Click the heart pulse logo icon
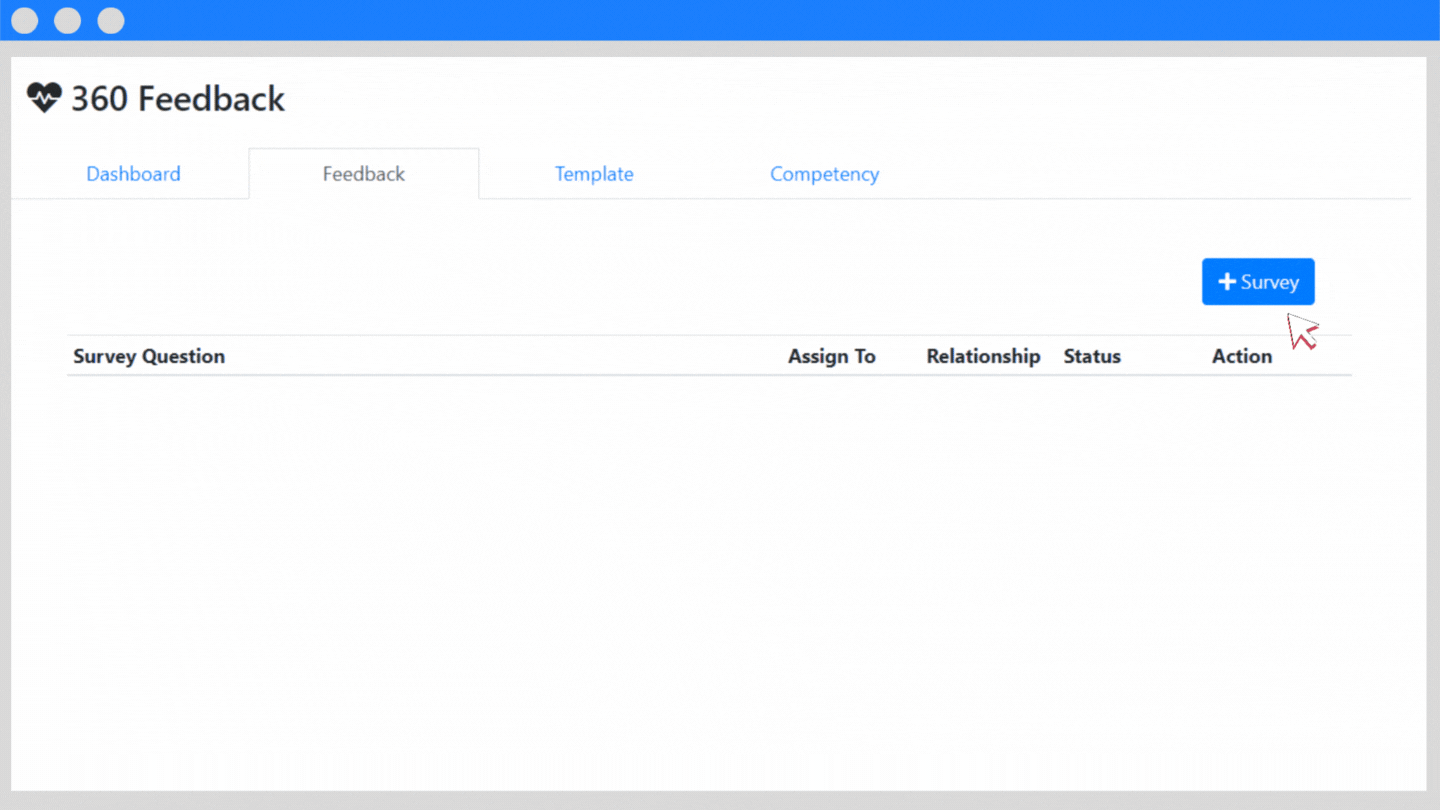 tap(44, 98)
